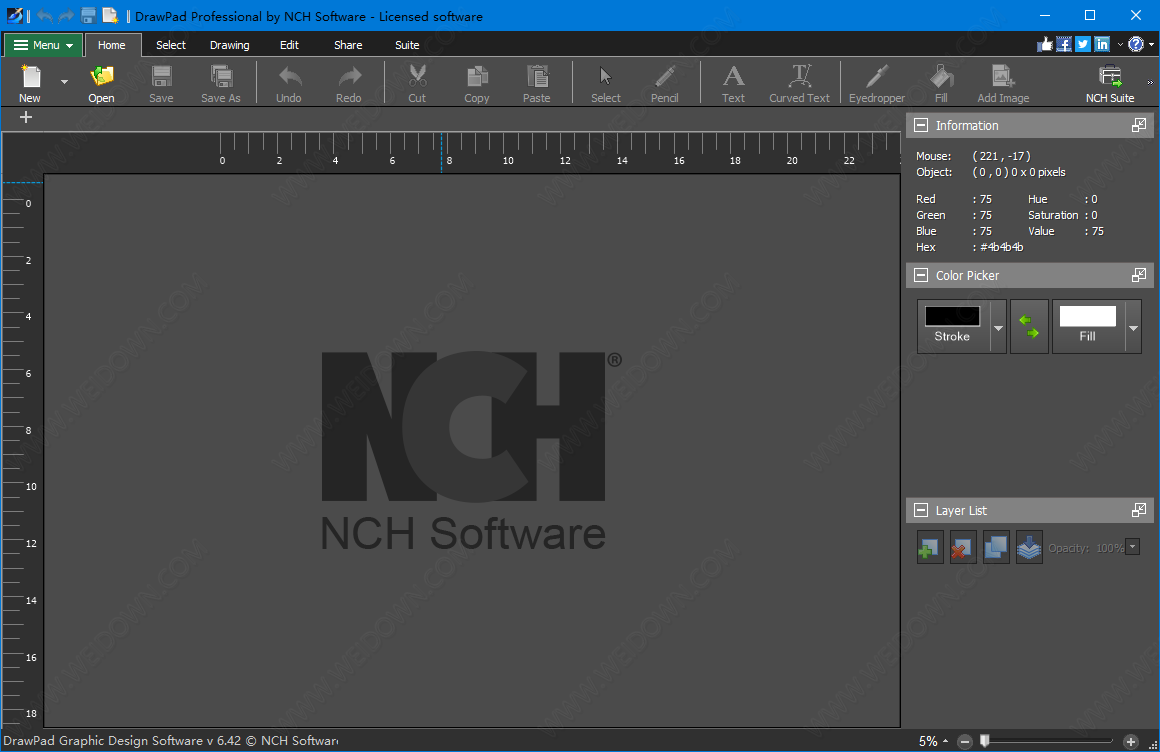Activate the Select arrow tool
This screenshot has width=1160, height=752.
pos(605,83)
